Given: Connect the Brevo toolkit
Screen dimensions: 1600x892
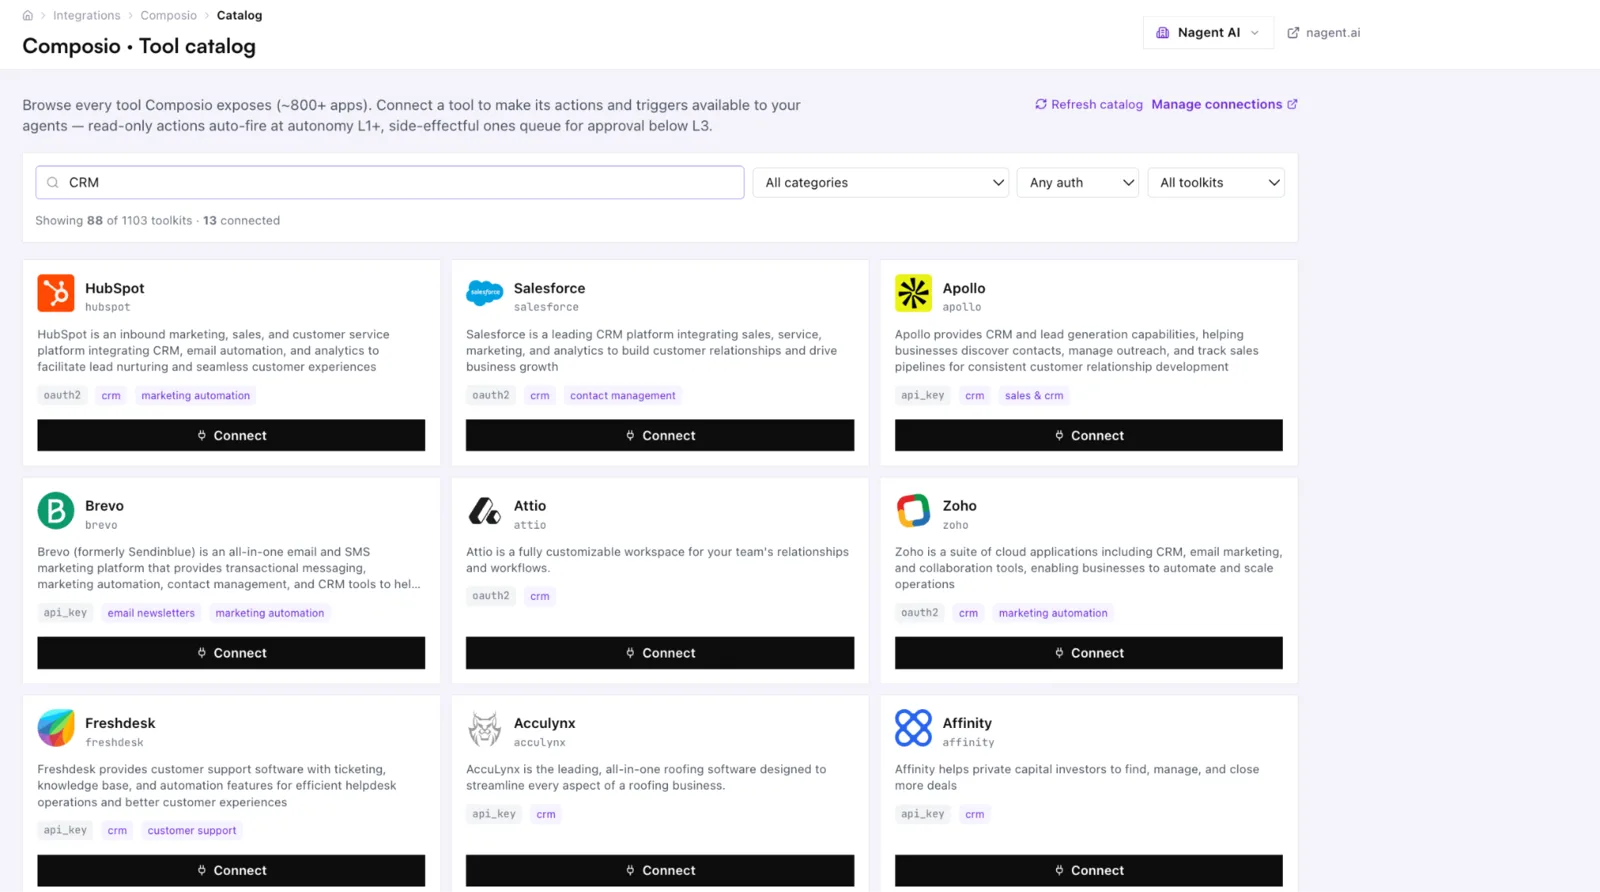Looking at the screenshot, I should [231, 653].
